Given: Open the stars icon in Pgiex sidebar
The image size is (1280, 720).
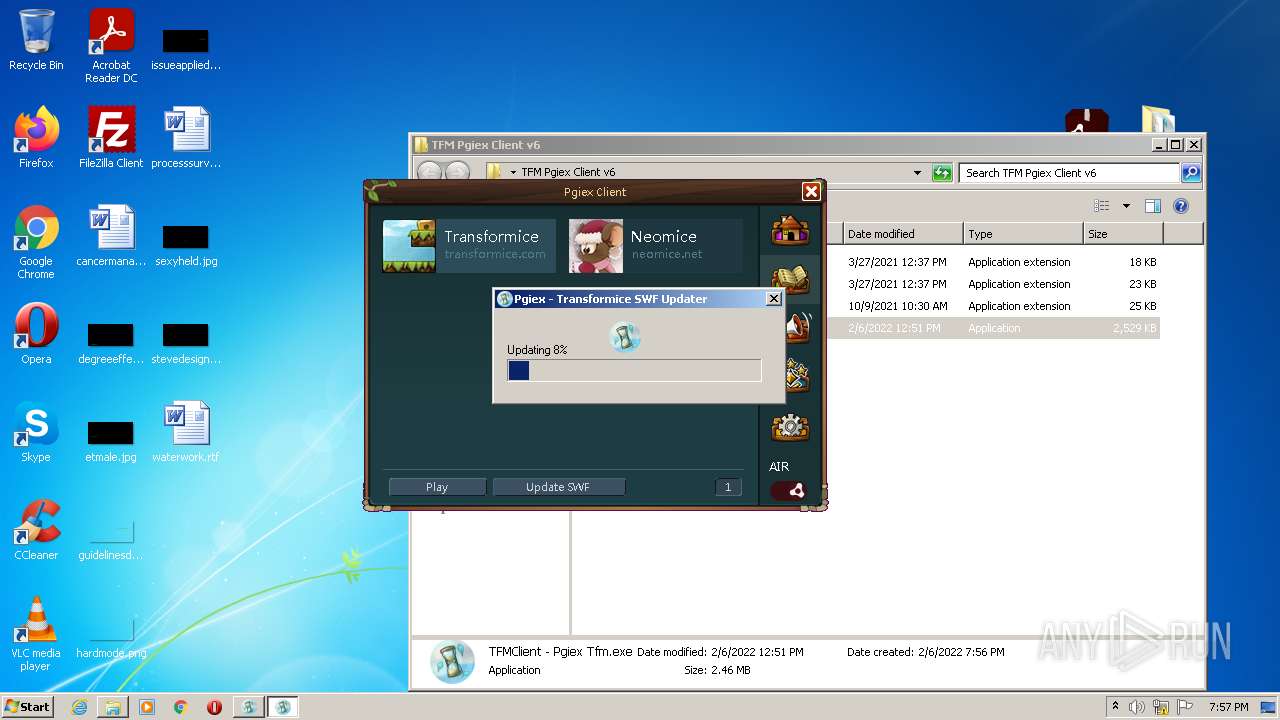Looking at the screenshot, I should click(796, 376).
